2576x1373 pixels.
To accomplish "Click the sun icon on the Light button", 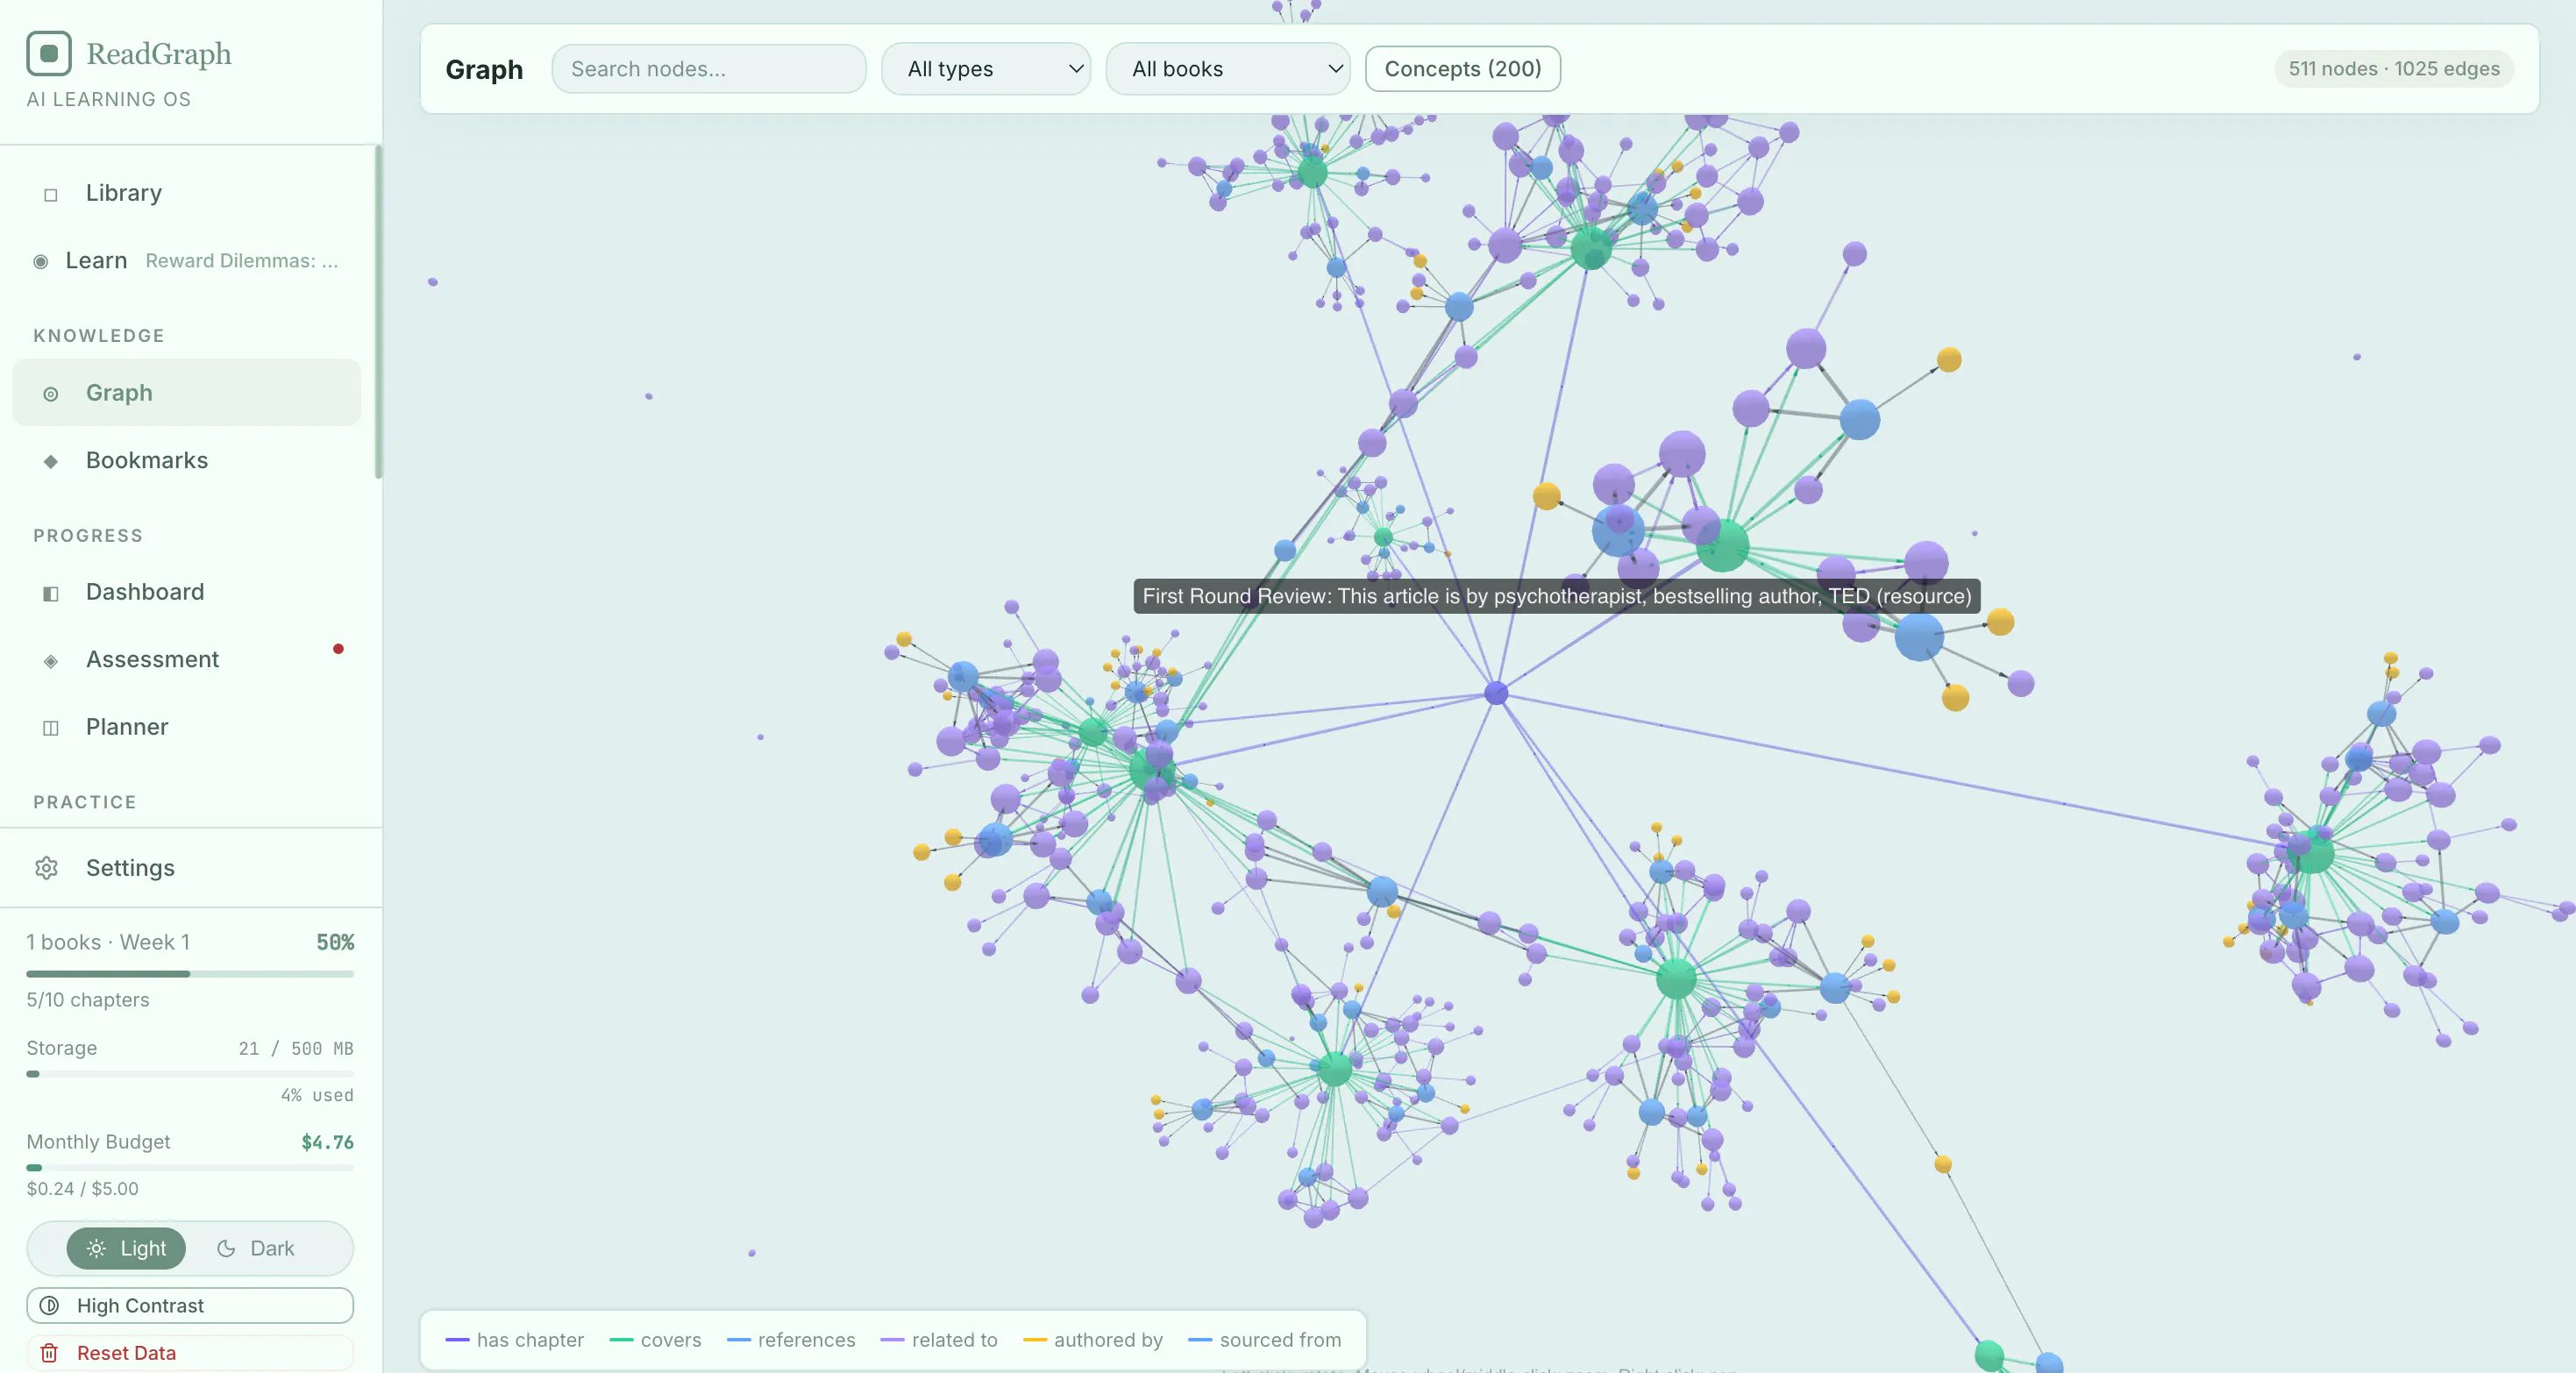I will click(x=96, y=1248).
